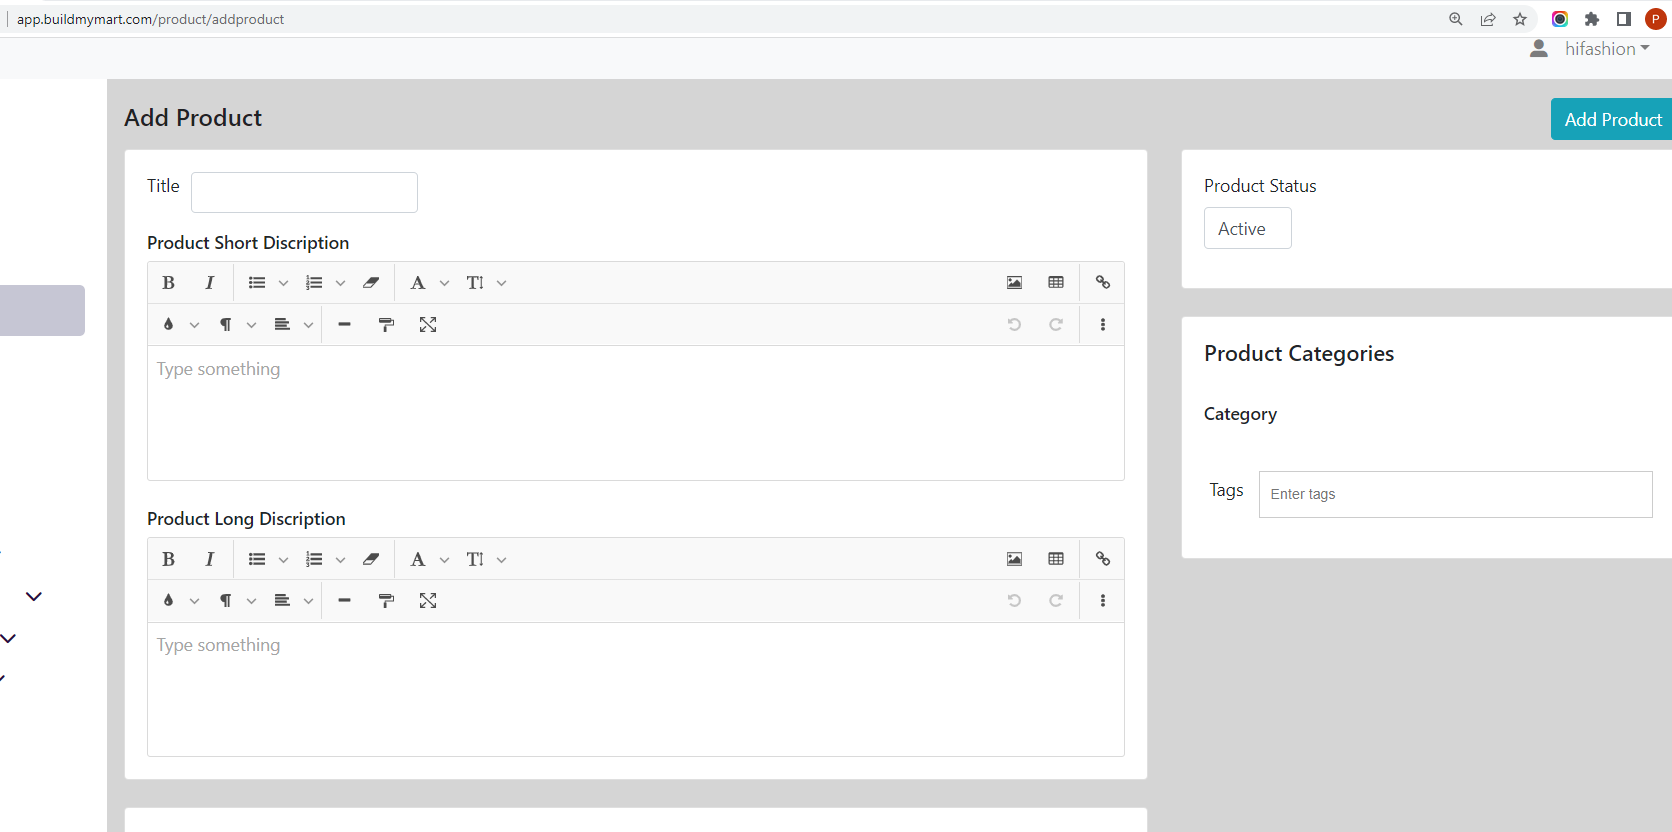Open the Active product status selector

pos(1247,228)
